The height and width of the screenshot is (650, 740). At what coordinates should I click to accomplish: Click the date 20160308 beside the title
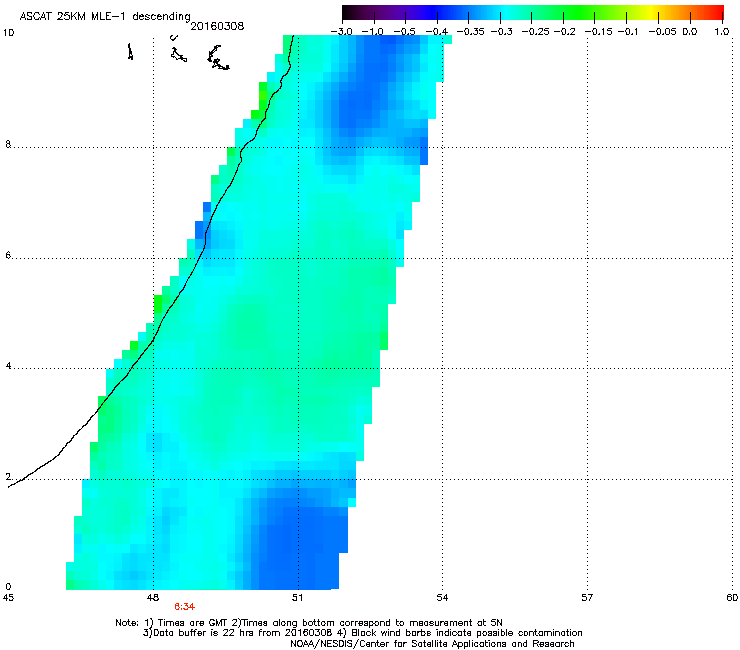[217, 26]
